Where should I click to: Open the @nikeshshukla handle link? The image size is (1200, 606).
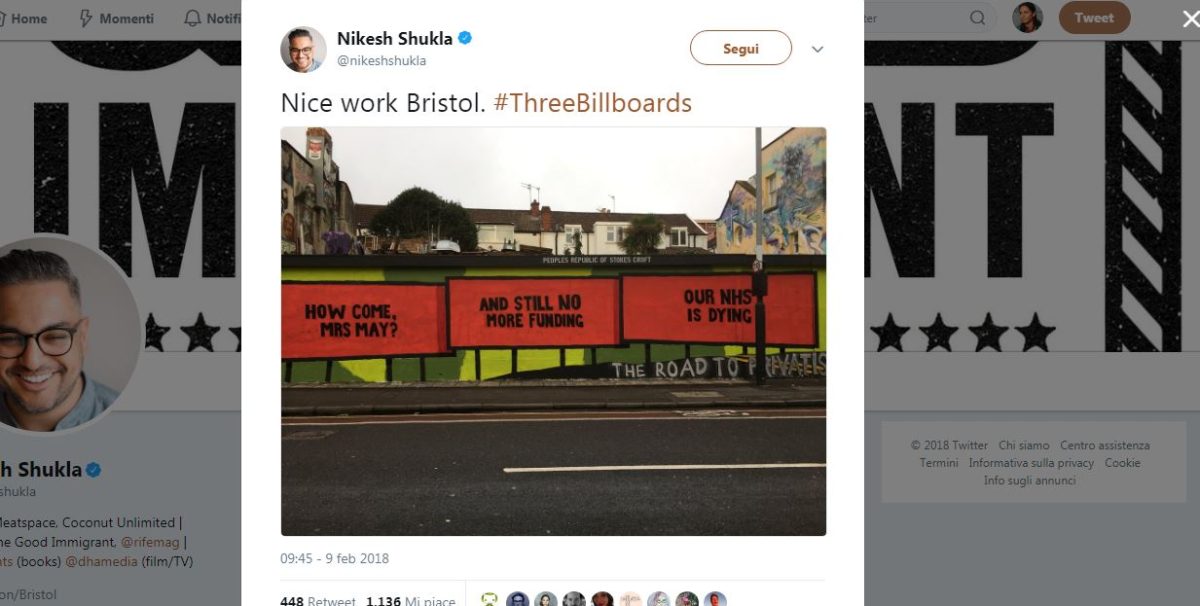[x=381, y=61]
